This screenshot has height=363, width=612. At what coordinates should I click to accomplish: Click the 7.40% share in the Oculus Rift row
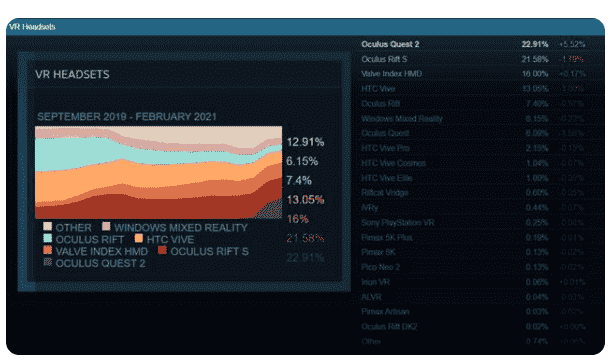pos(537,103)
